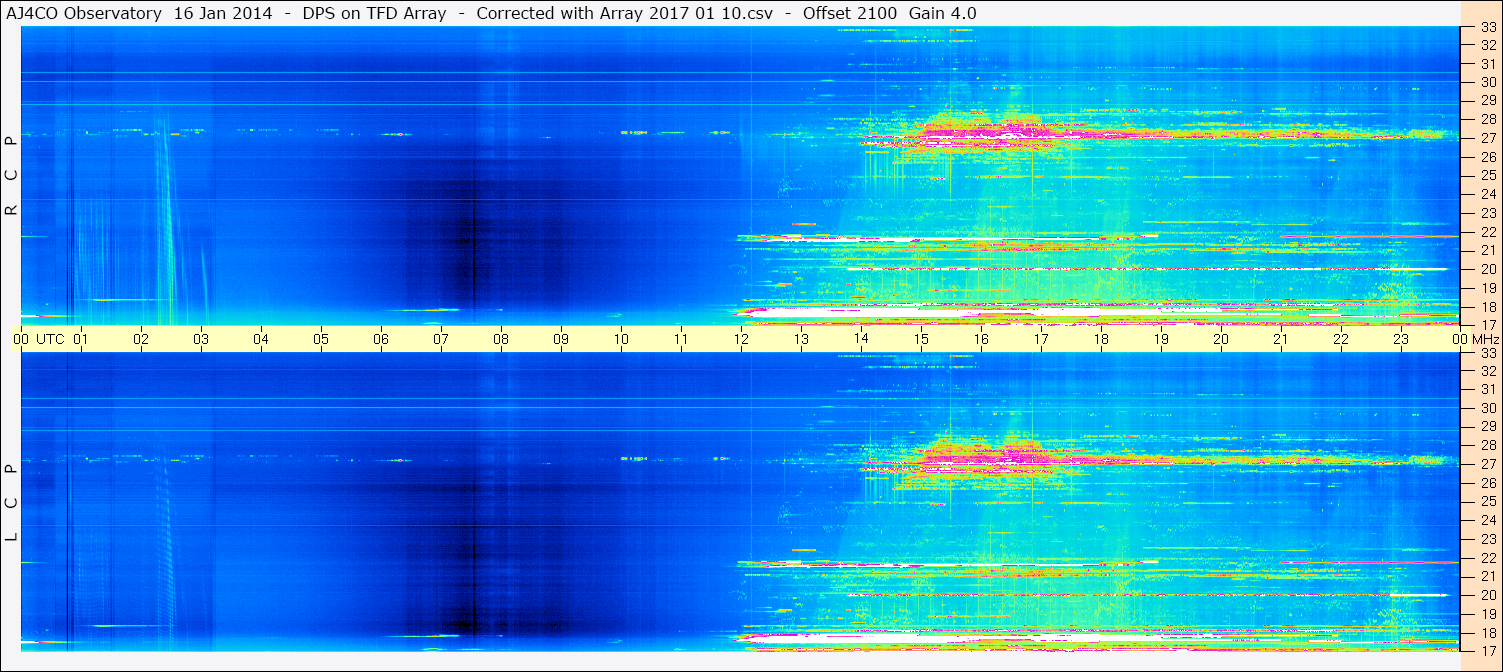This screenshot has width=1503, height=672.
Task: Click the 19 MHz tick on LCP frequency scale
Action: click(x=1487, y=614)
